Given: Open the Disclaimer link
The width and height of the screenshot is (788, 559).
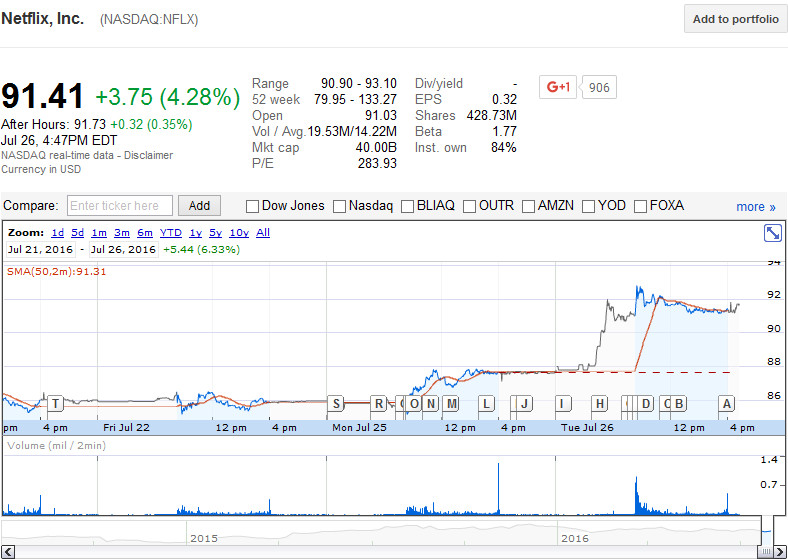Looking at the screenshot, I should [149, 155].
